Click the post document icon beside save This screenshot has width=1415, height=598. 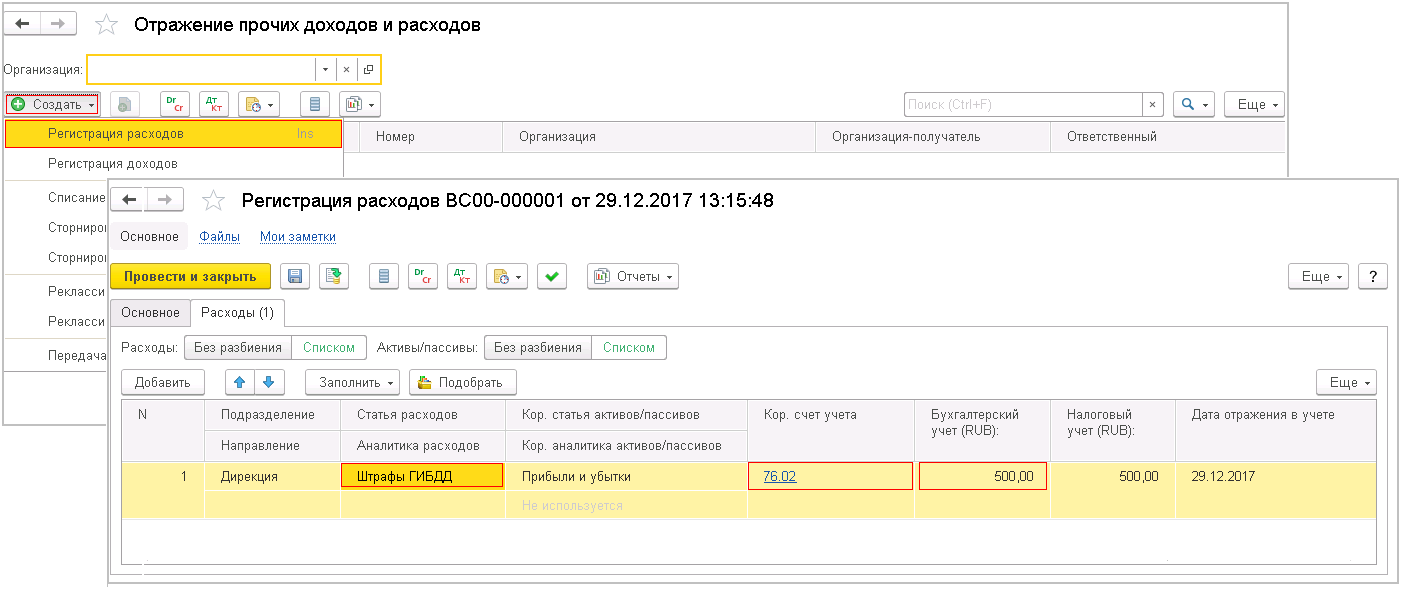[333, 277]
